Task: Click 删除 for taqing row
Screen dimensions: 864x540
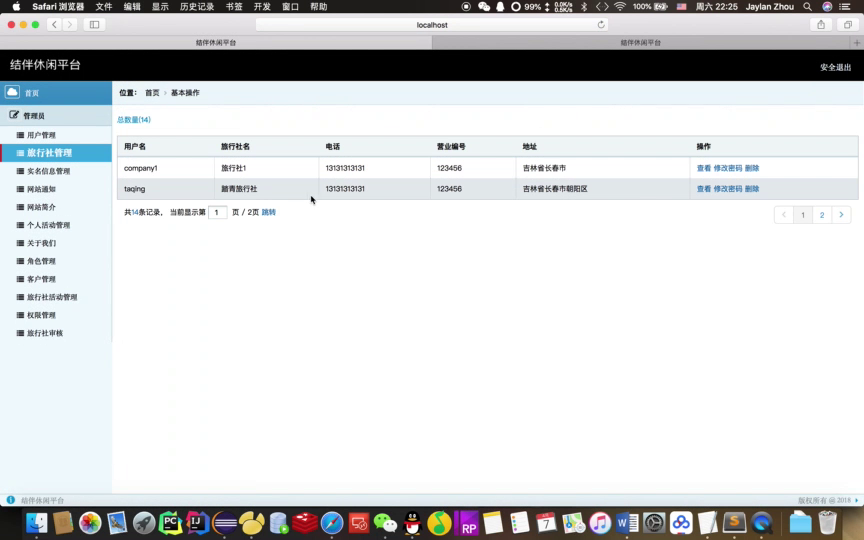Action: coord(752,188)
